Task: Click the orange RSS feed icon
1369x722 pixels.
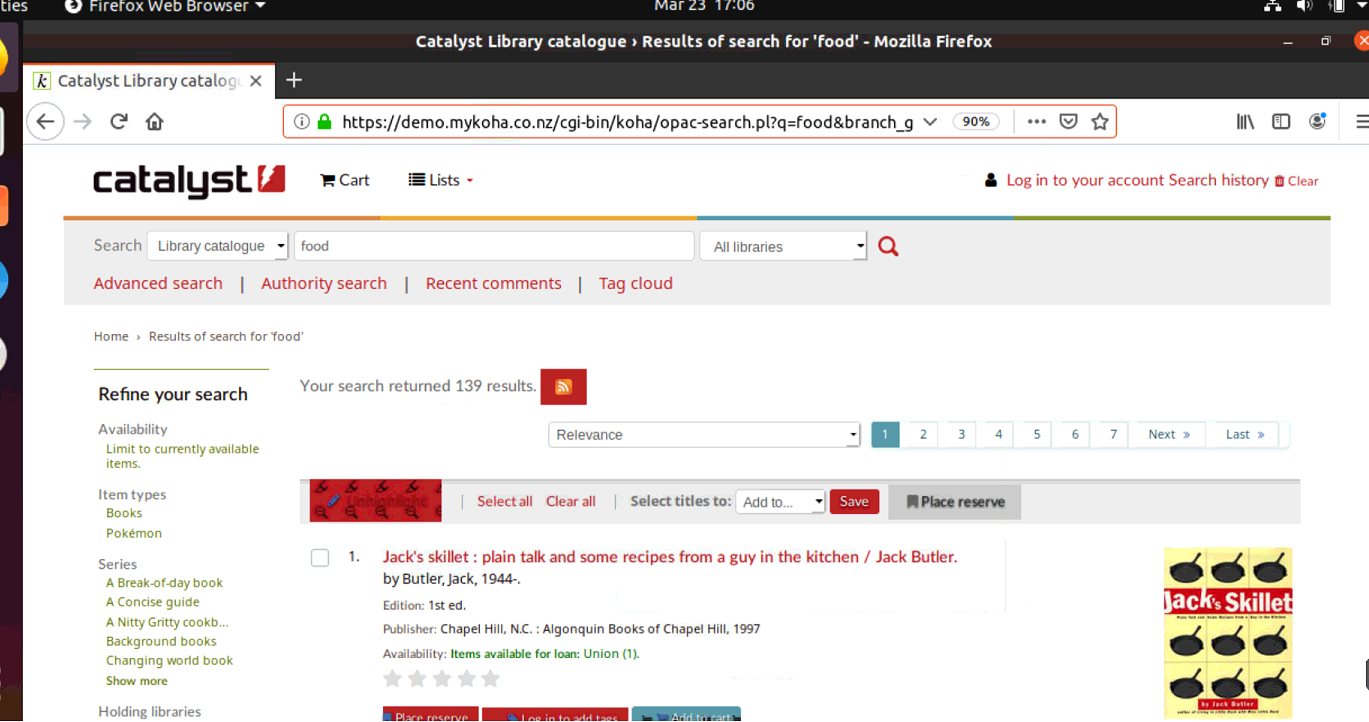Action: 563,387
